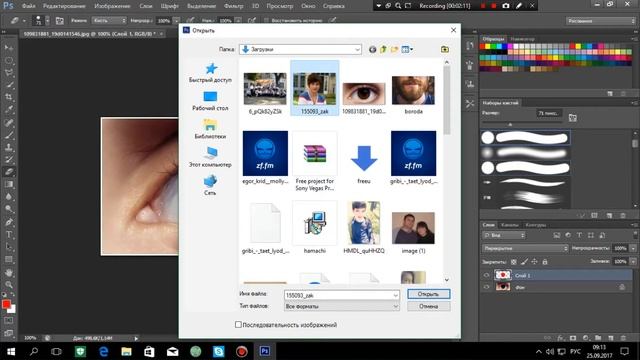Select the Gradient tool
Screen dimensions: 640x360
(x=9, y=184)
